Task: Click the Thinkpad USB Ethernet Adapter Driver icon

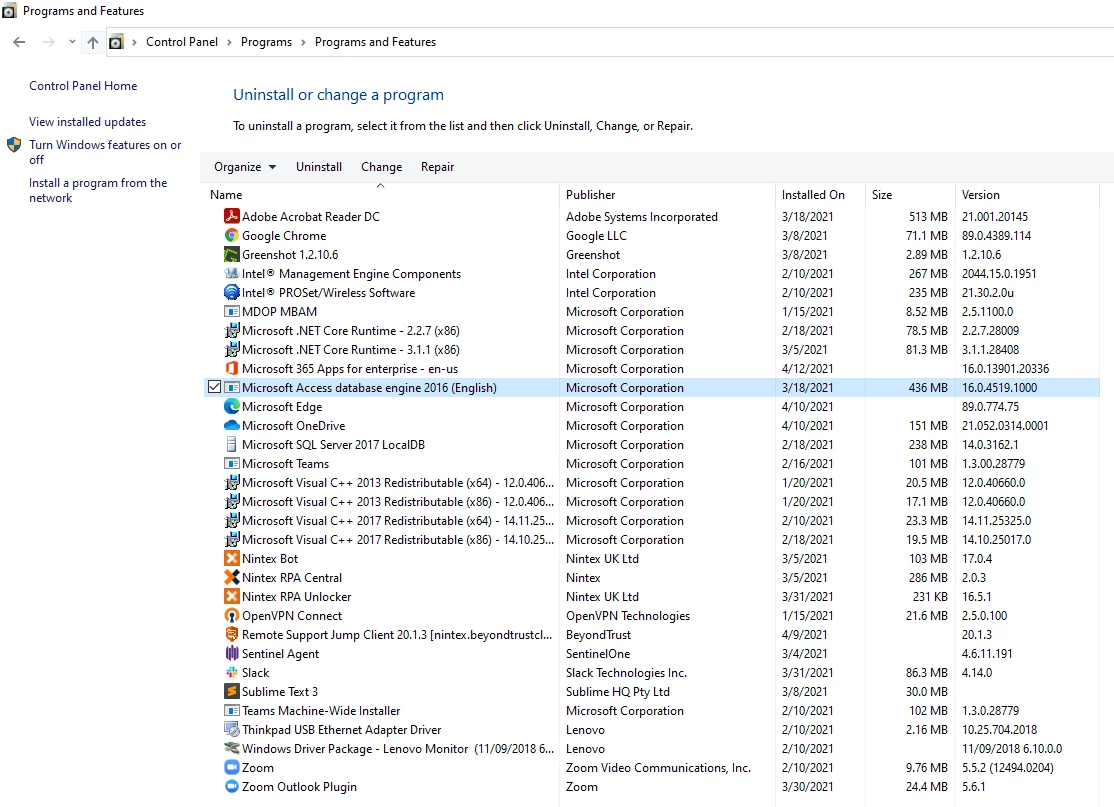Action: 232,730
